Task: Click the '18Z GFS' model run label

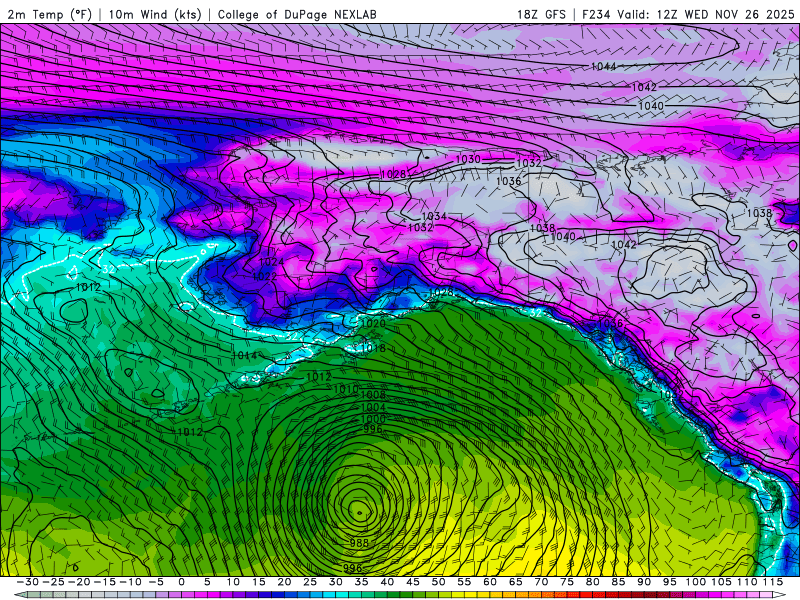Action: 541,14
